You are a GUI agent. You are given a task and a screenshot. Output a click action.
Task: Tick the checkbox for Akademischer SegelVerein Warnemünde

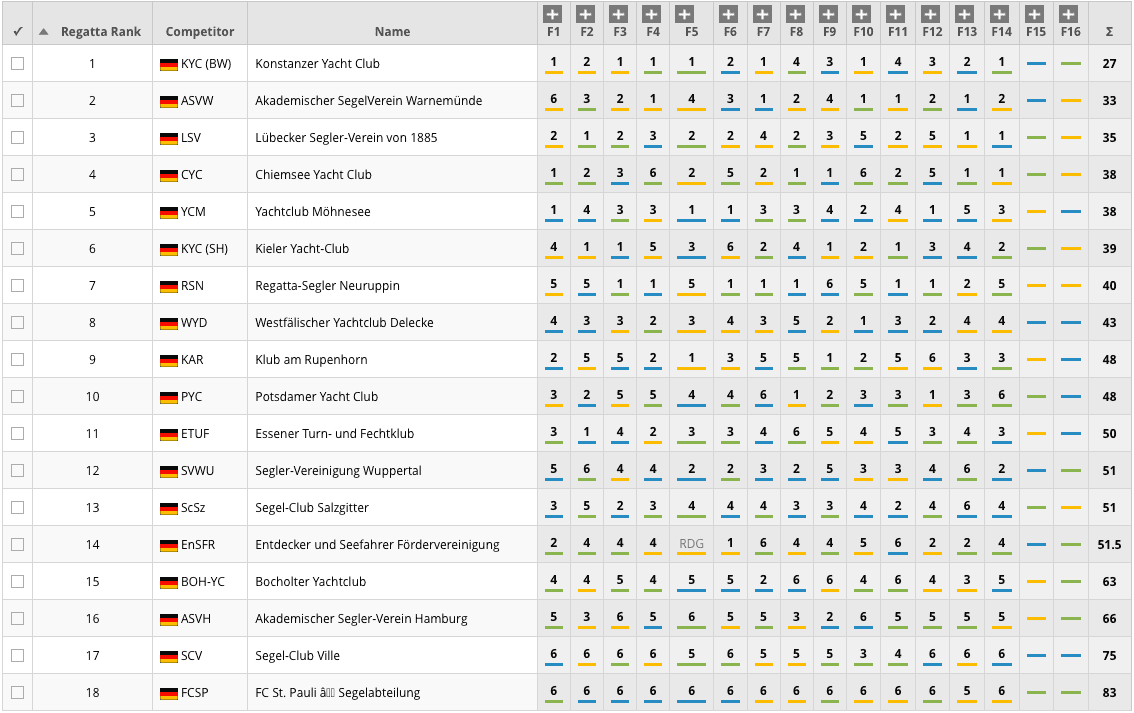17,101
